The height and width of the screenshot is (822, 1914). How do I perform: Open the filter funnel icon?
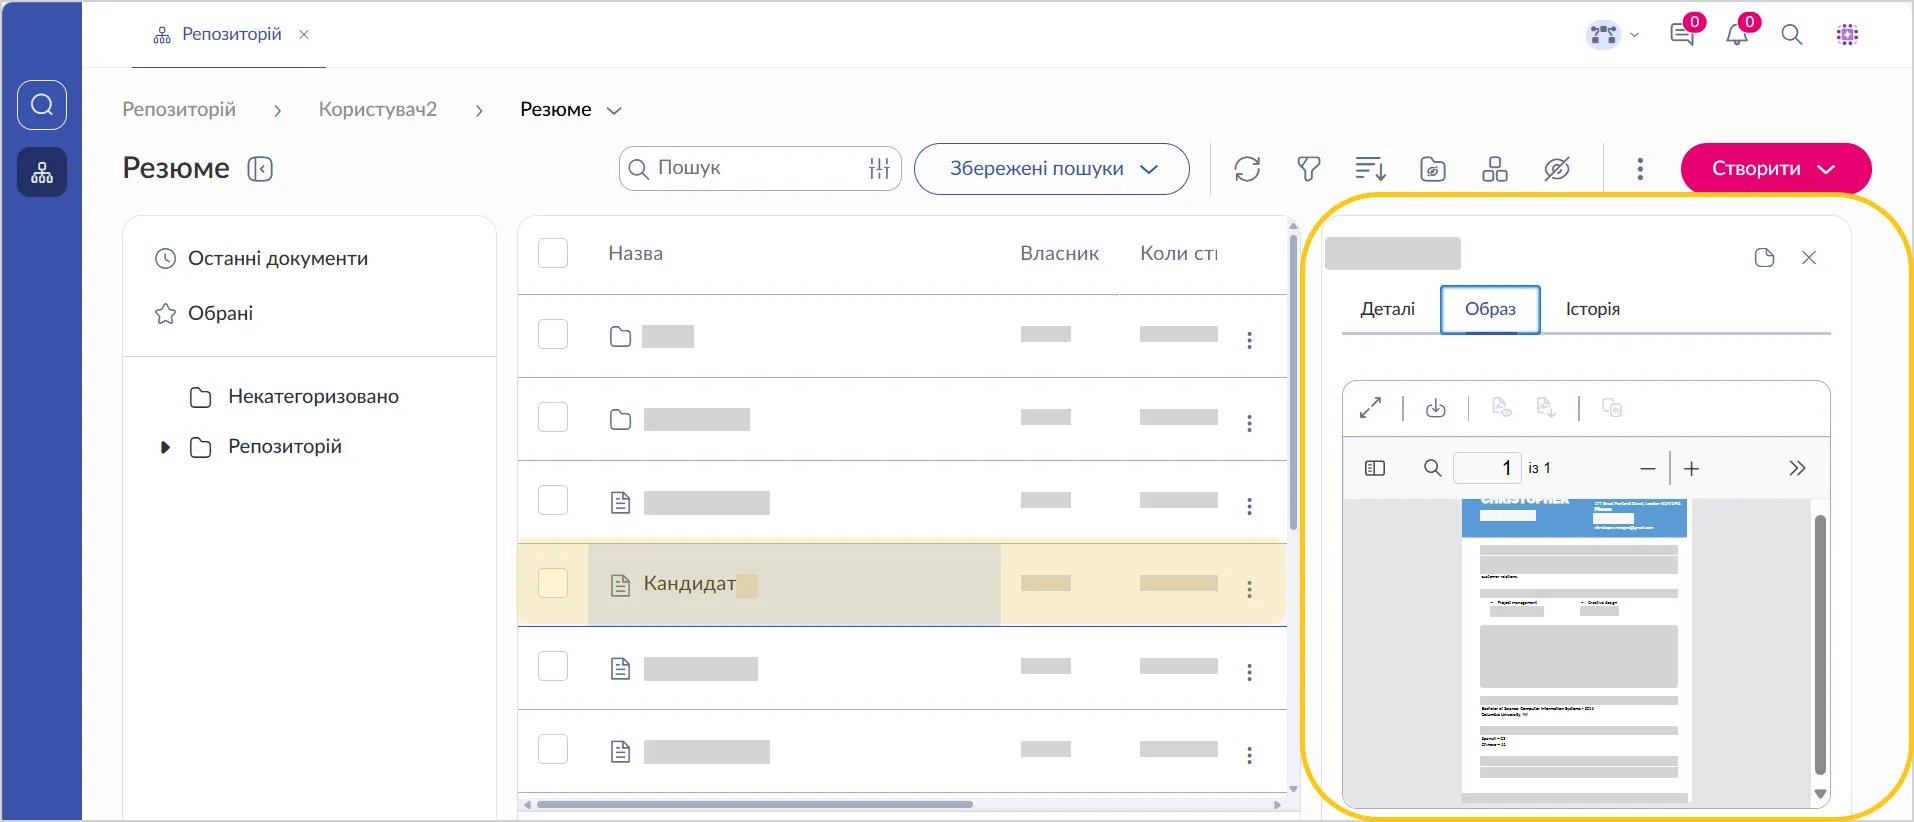(x=1308, y=169)
